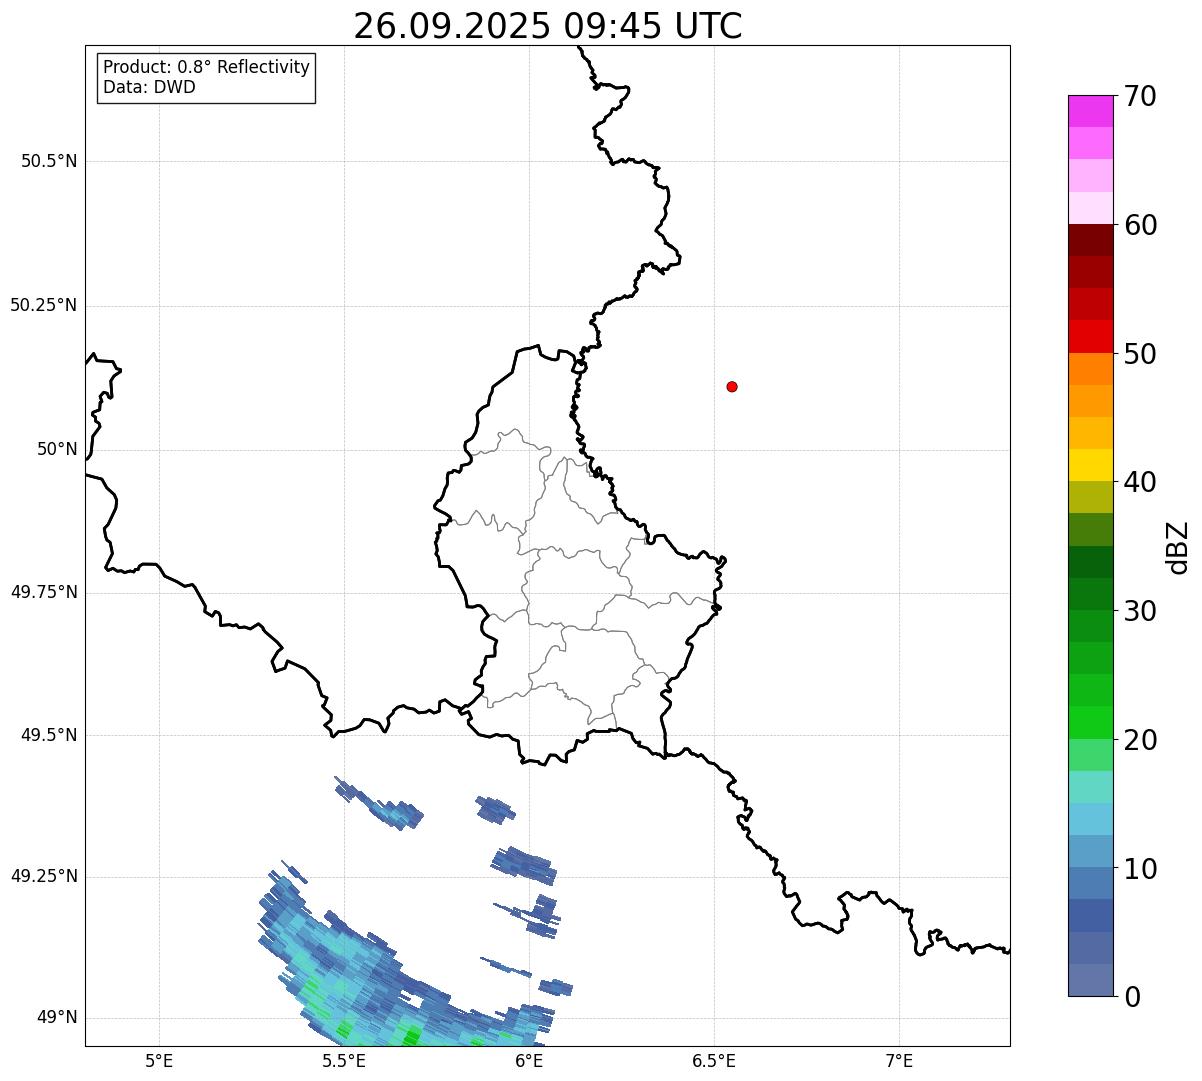The height and width of the screenshot is (1081, 1202).
Task: Click the "Product: 0.8° Reflectivity" text
Action: [x=207, y=67]
